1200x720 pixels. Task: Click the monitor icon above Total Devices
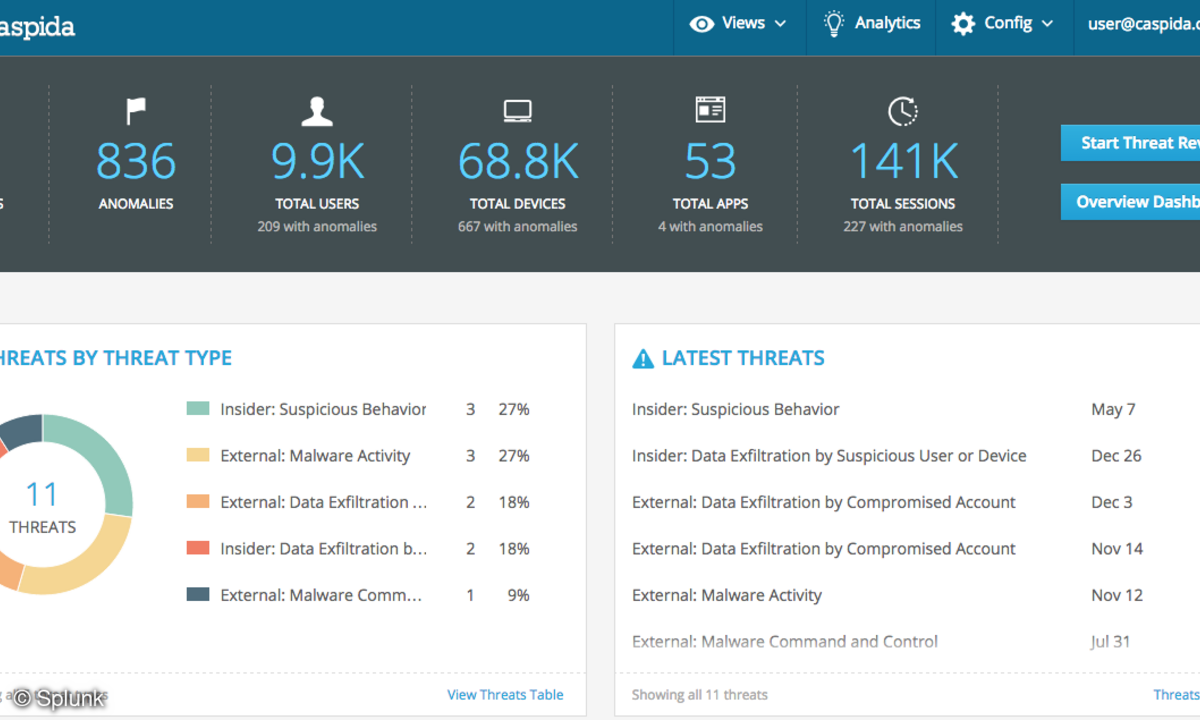(517, 110)
